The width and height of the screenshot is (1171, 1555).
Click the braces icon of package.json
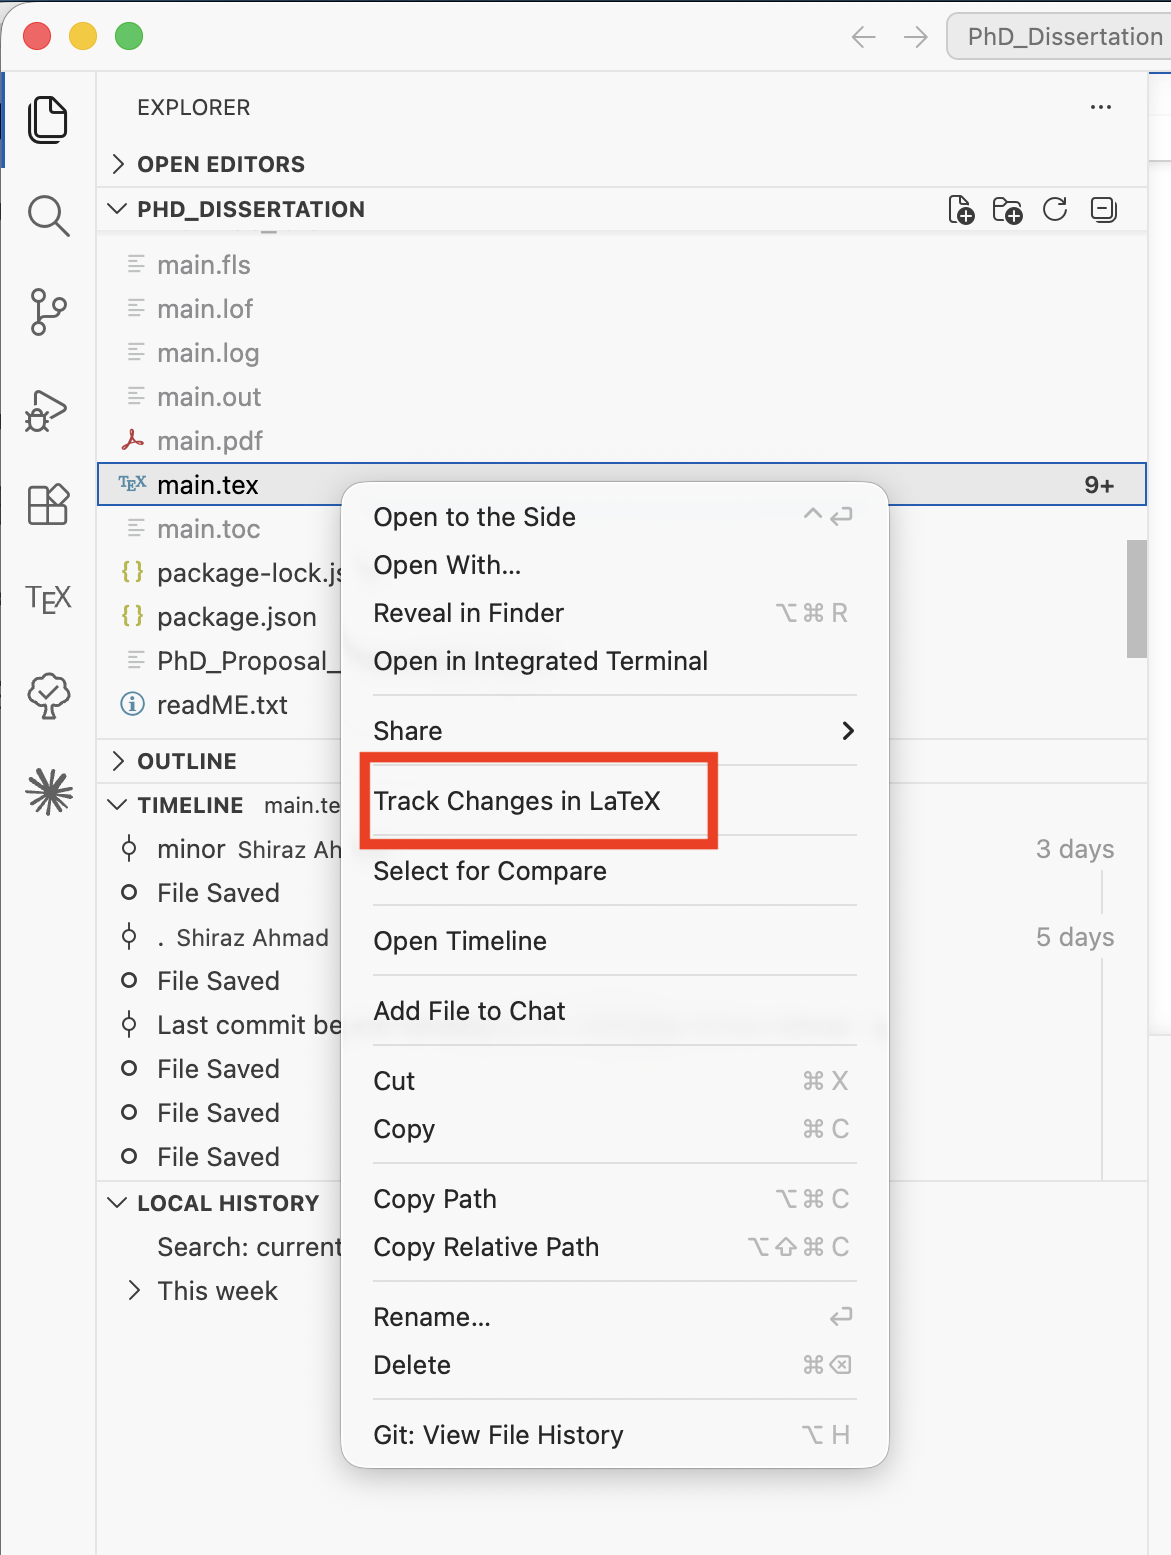tap(132, 616)
